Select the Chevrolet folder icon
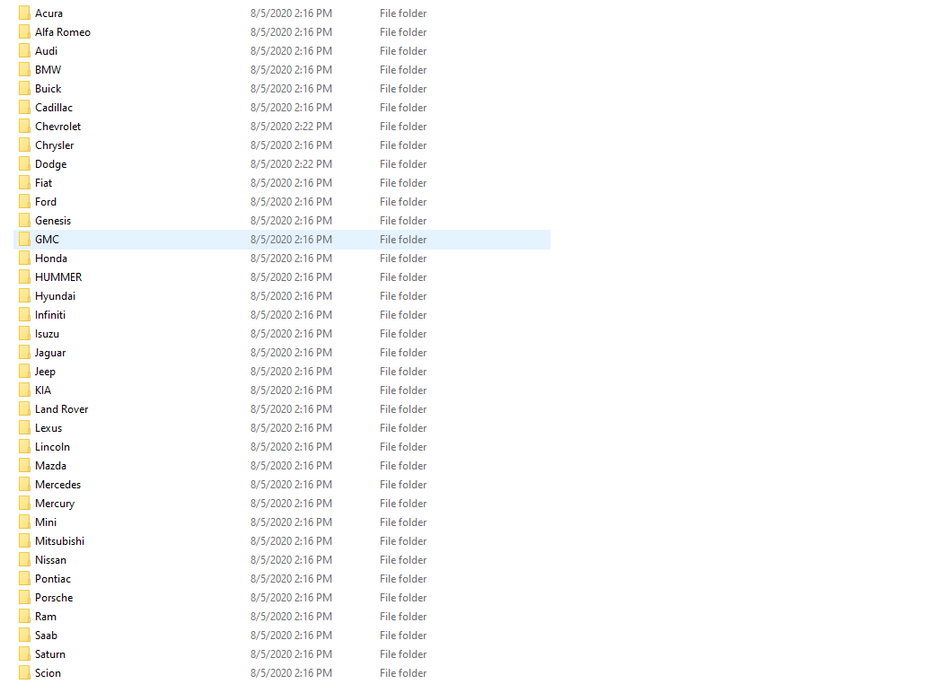 pyautogui.click(x=24, y=126)
